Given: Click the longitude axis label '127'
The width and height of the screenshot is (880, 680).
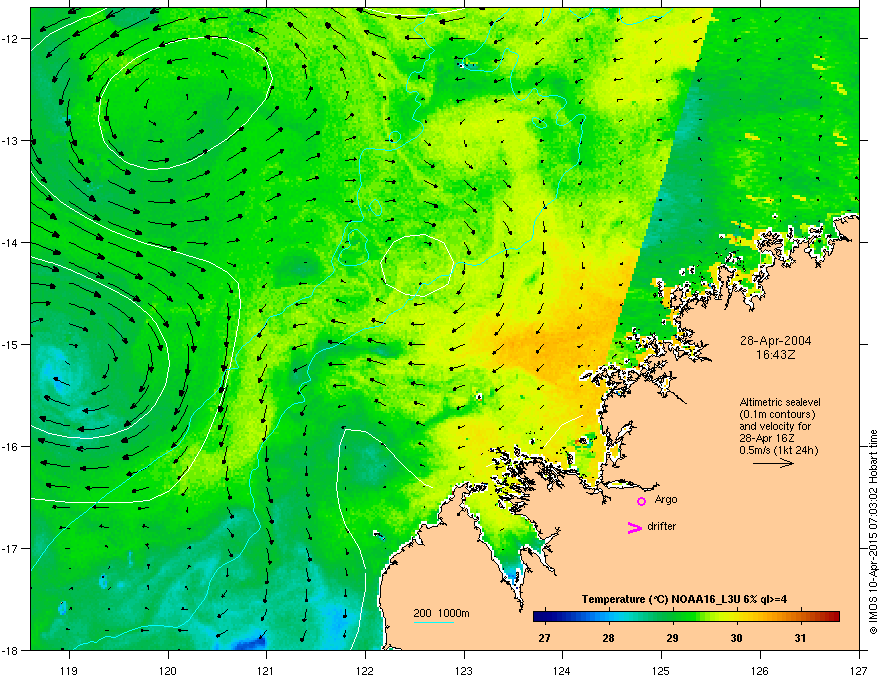Looking at the screenshot, I should pos(859,670).
